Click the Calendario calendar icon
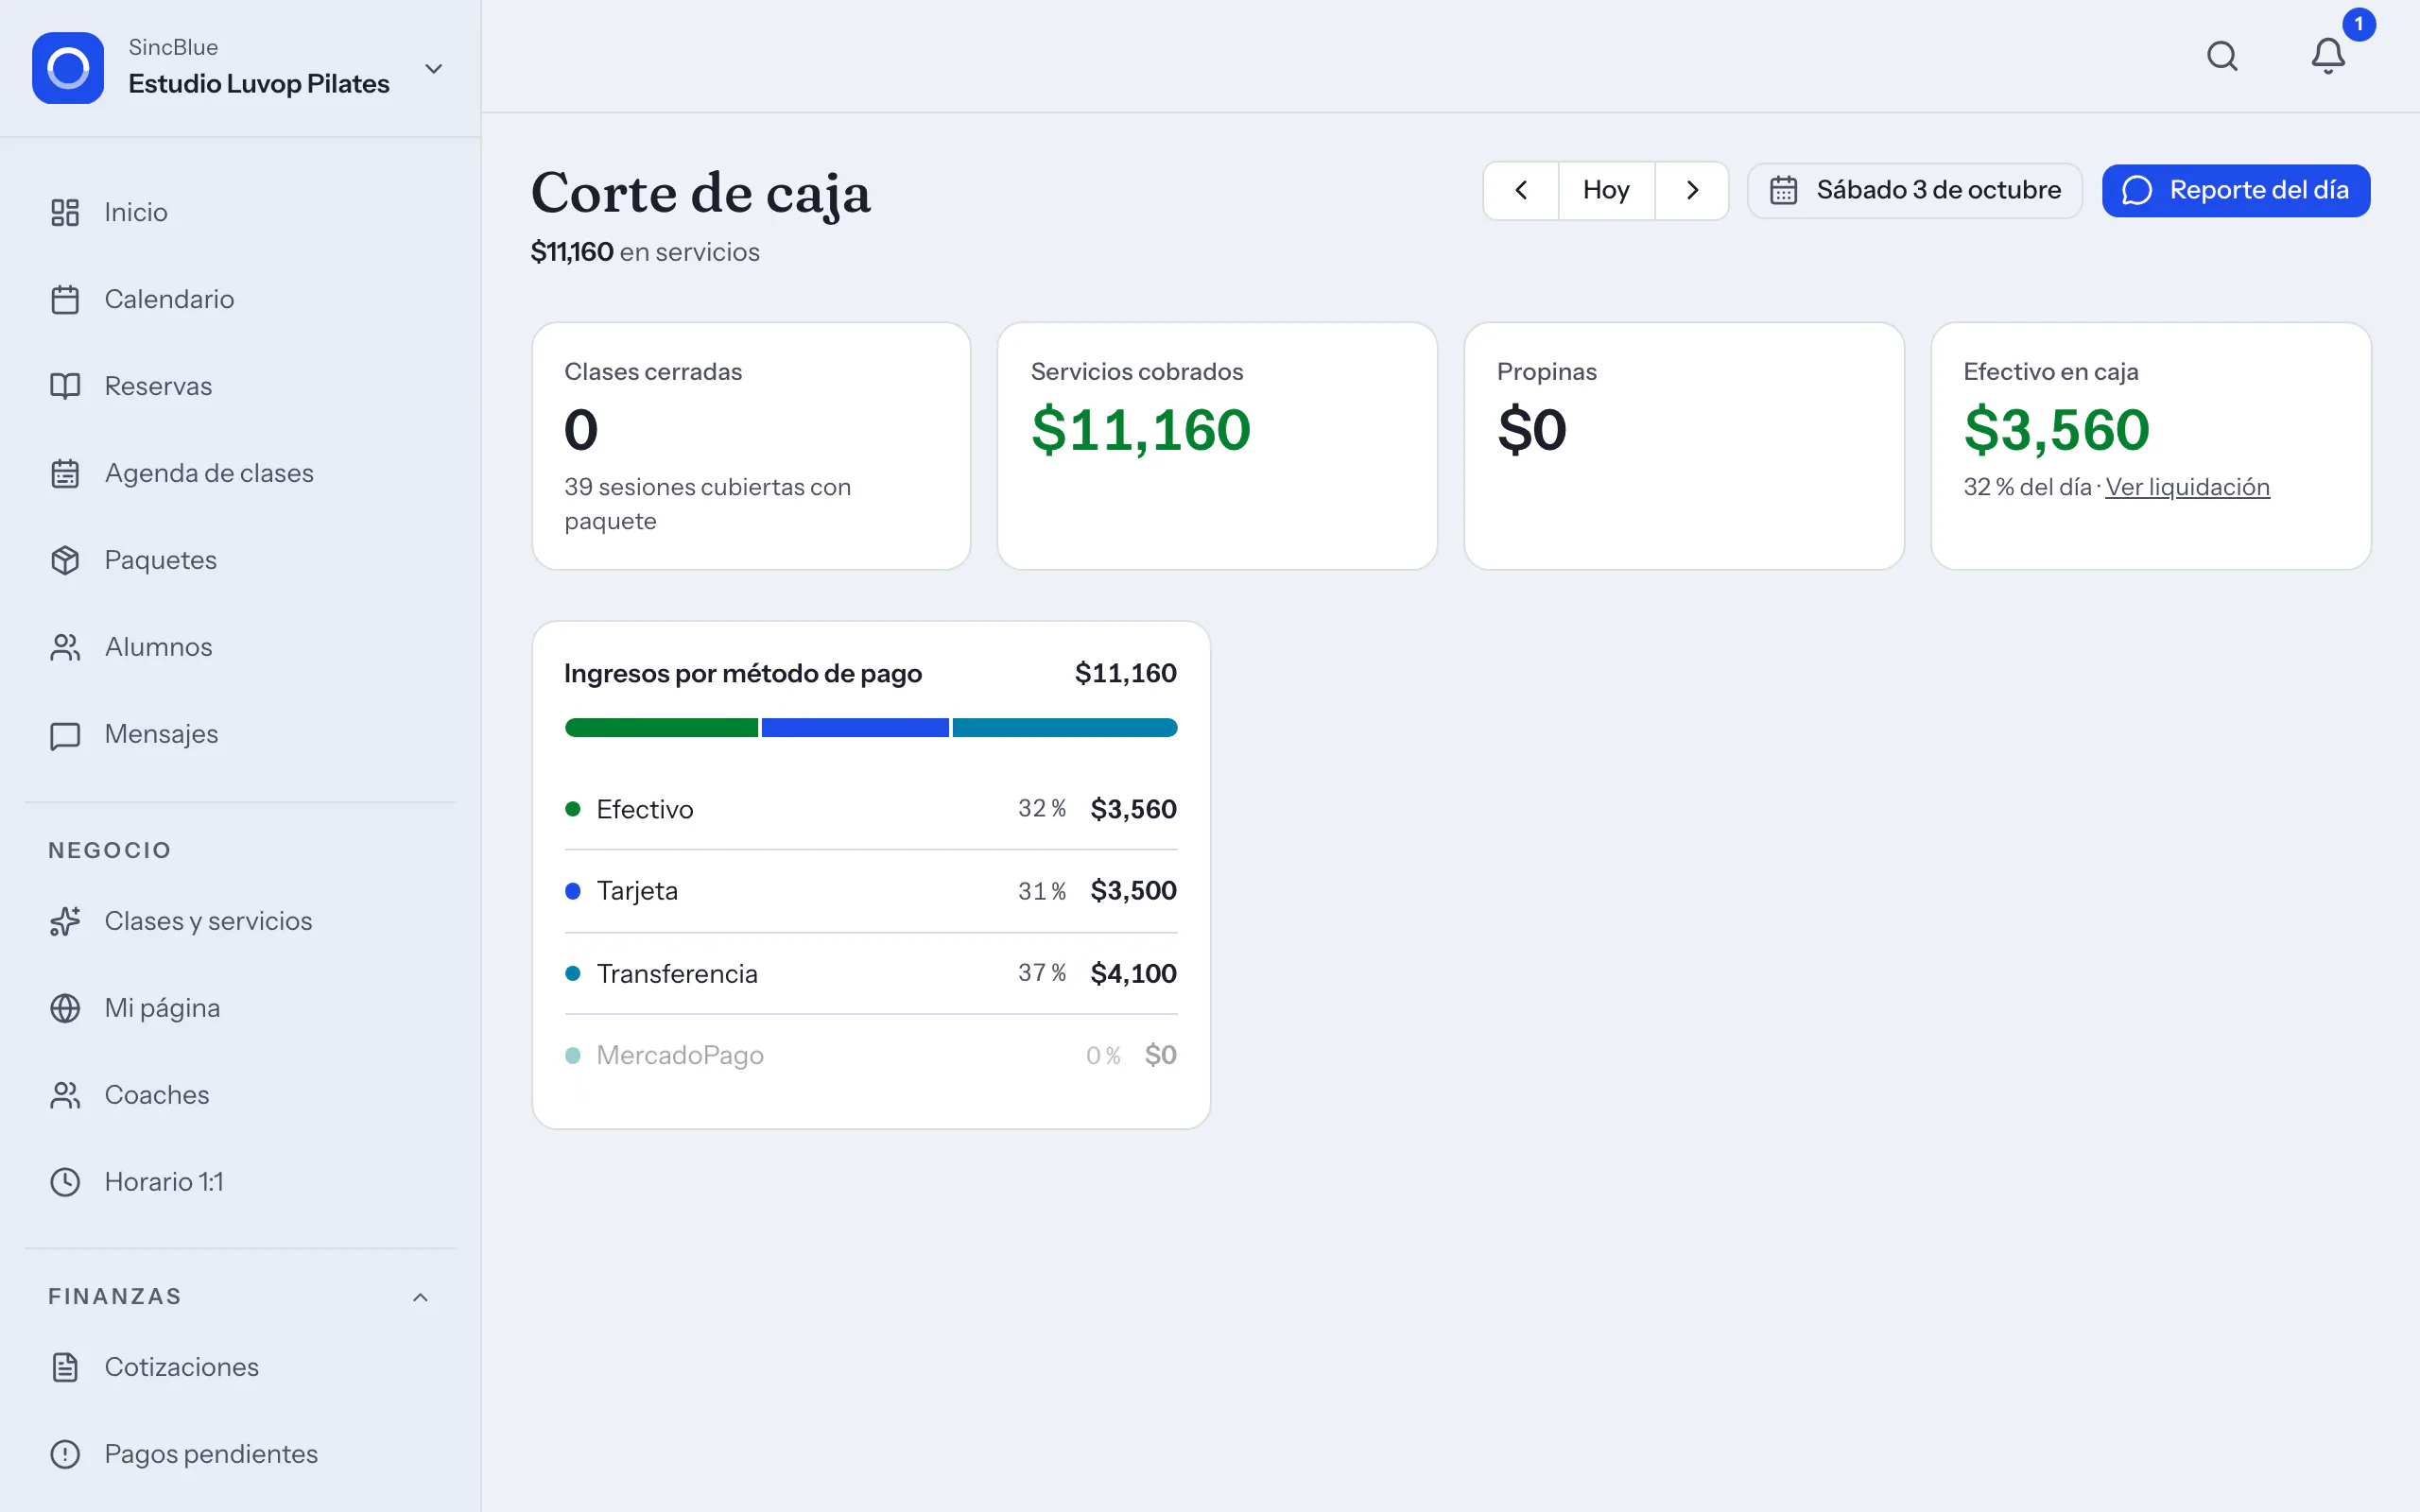 (x=65, y=299)
